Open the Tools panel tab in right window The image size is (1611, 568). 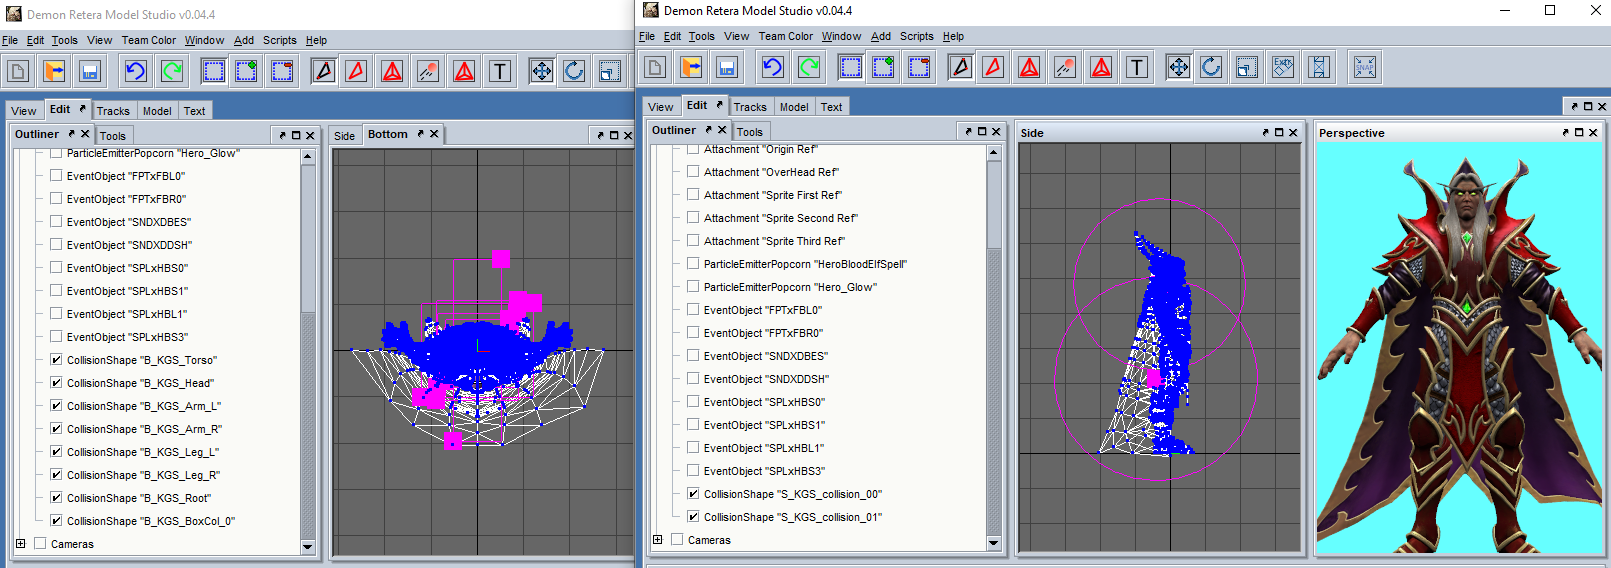tap(750, 132)
